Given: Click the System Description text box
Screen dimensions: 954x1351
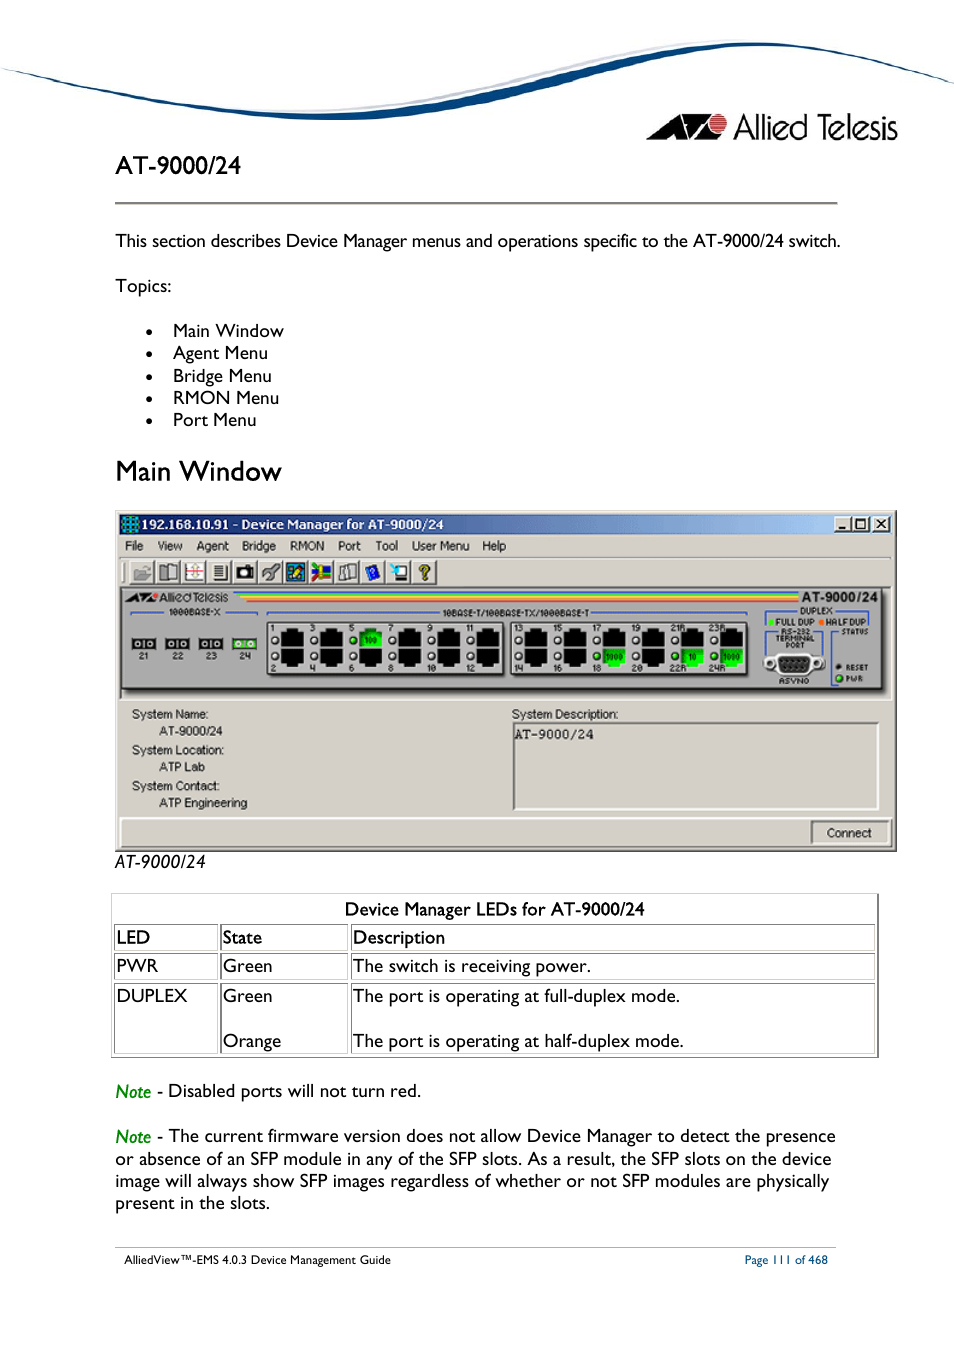Looking at the screenshot, I should [x=696, y=766].
